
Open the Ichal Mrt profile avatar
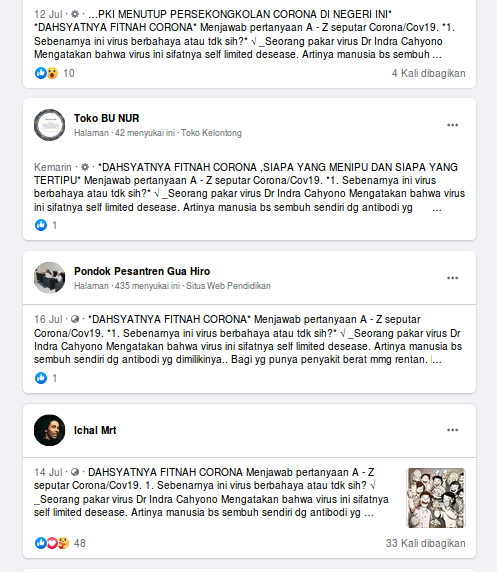coord(50,430)
